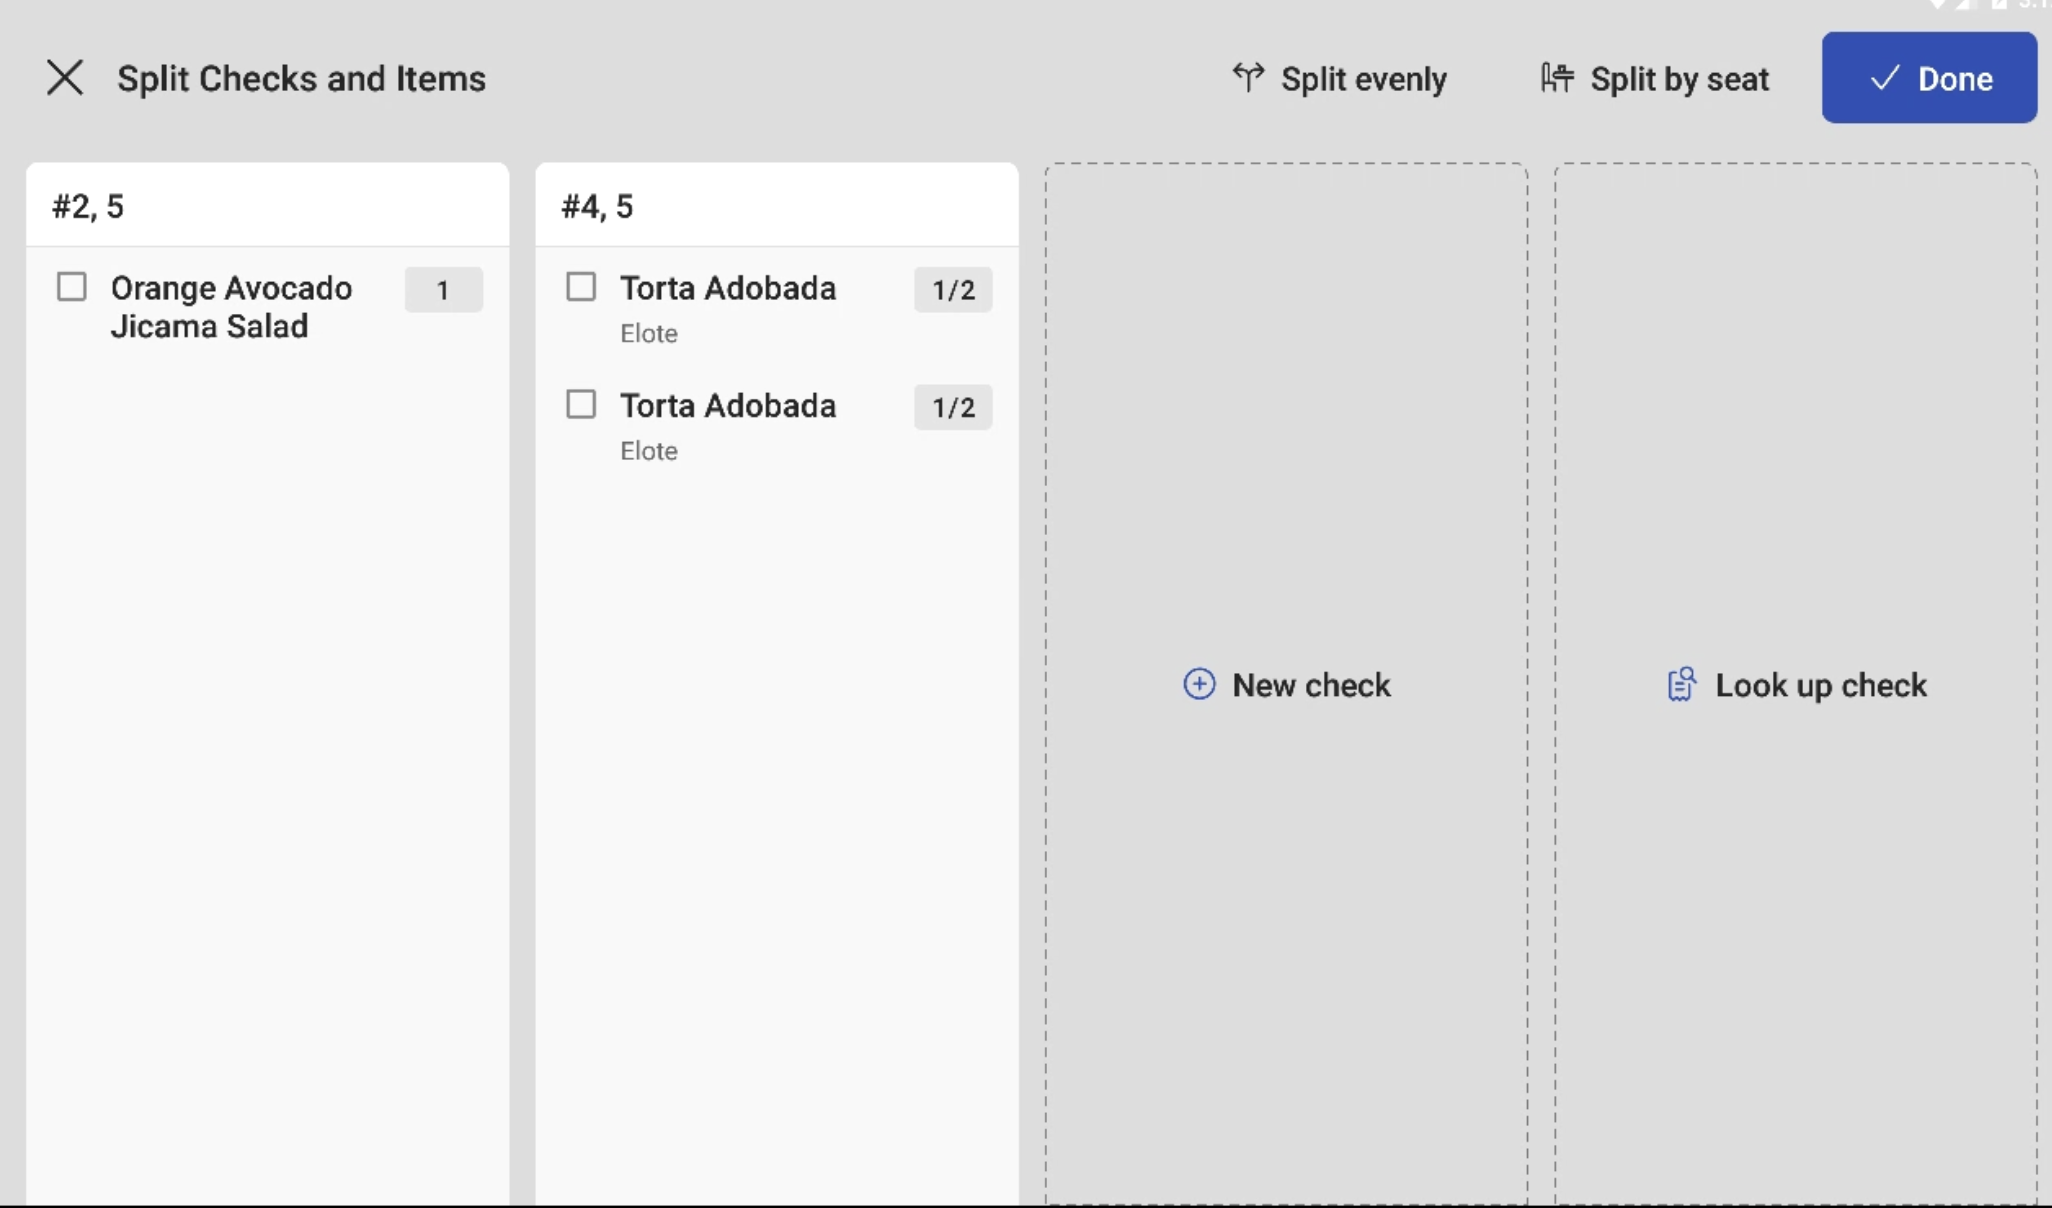Select the first Torta Adobada checkbox
Screen dimensions: 2052x1208
tap(581, 287)
